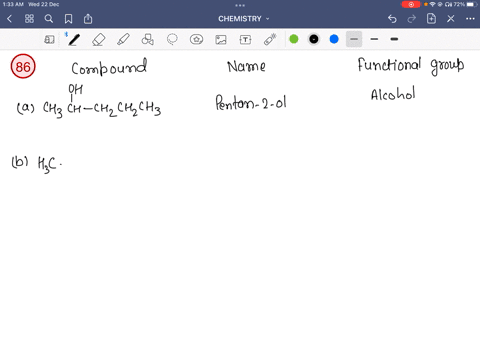Viewport: 480px width, 360px height.
Task: Tap the circled question number 86
Action: [x=23, y=66]
